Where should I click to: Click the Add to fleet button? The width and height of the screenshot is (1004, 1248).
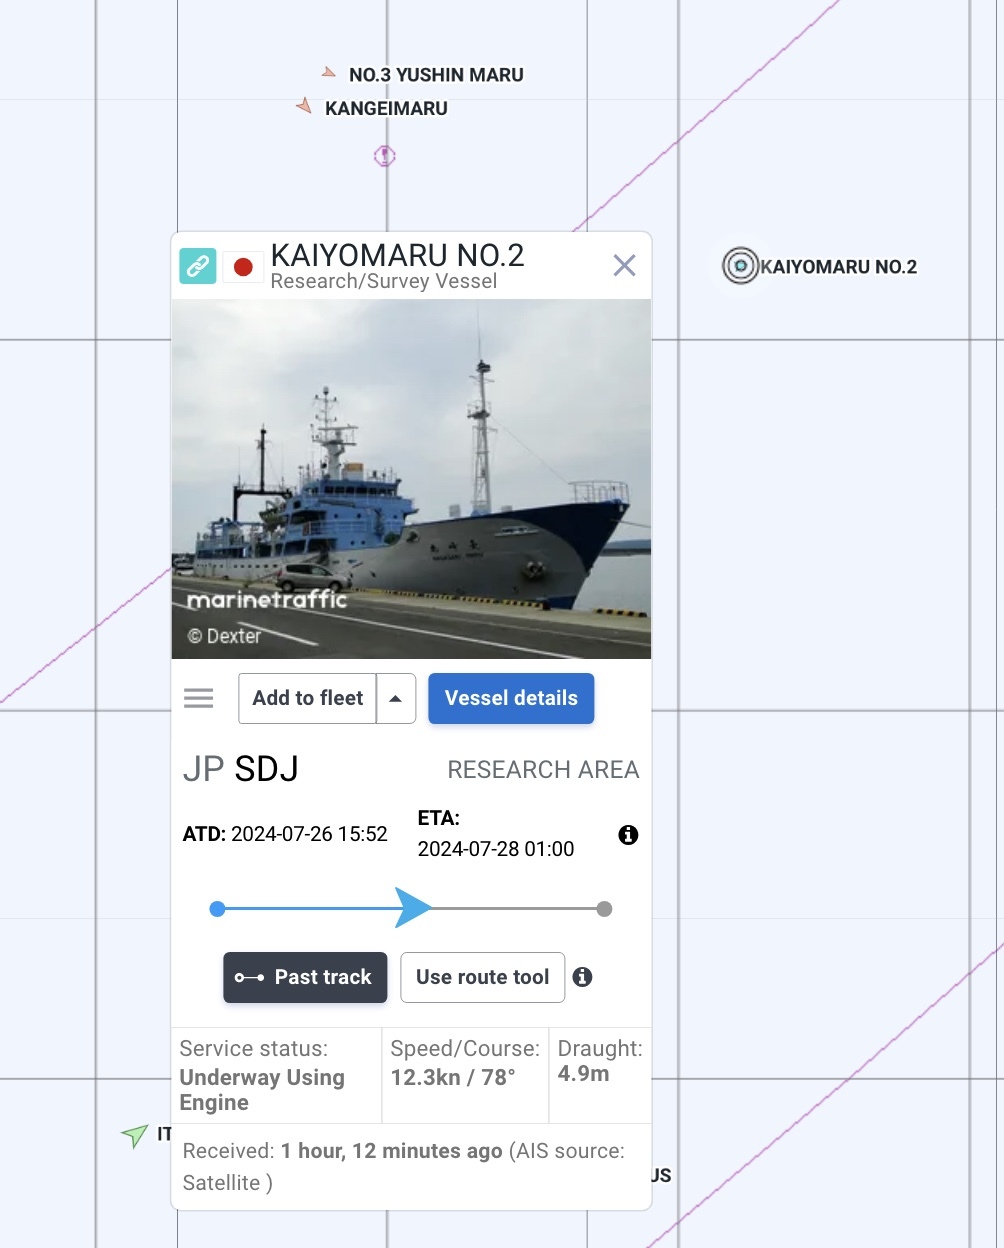click(308, 698)
